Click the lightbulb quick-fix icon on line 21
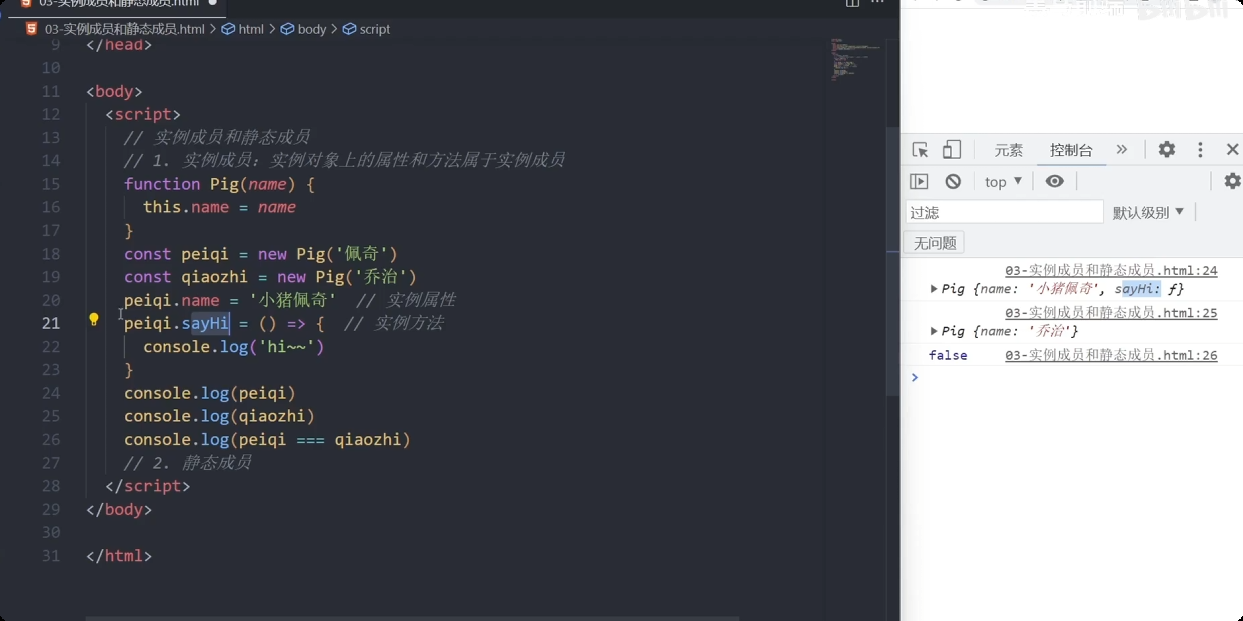1243x621 pixels. [94, 320]
